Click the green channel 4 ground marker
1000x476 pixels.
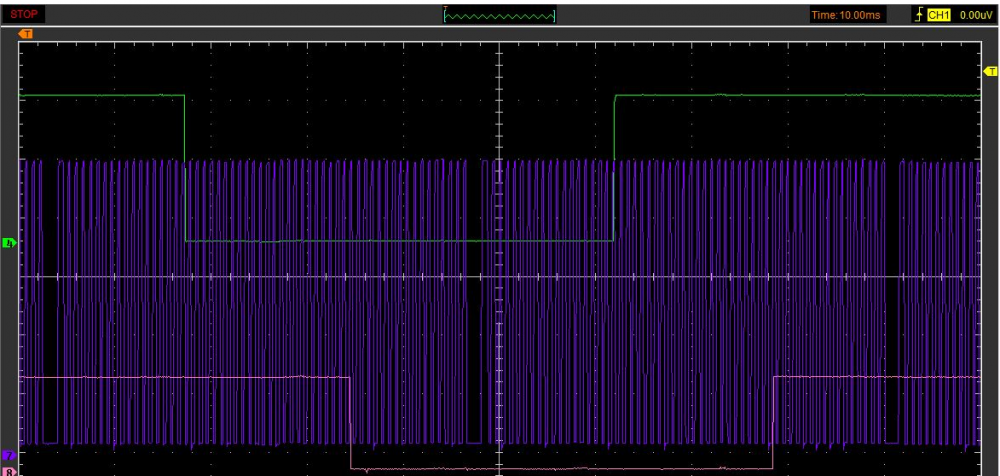click(x=10, y=243)
